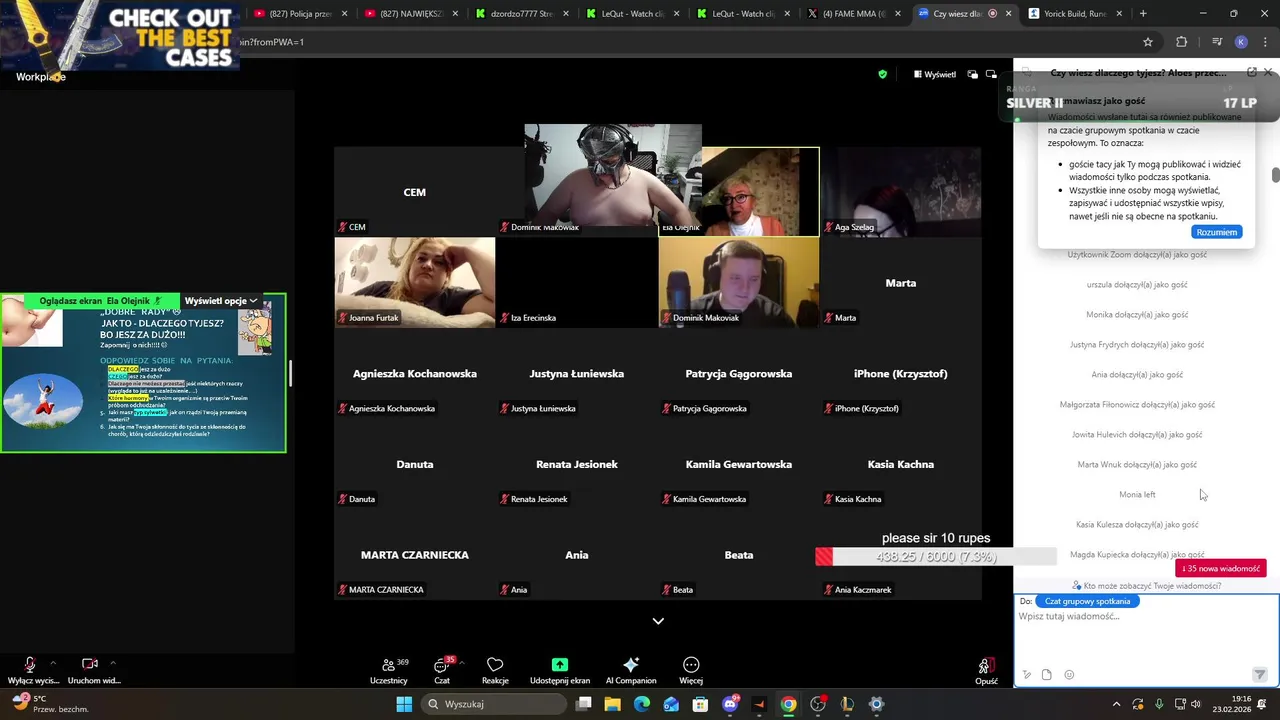Image resolution: width=1280 pixels, height=720 pixels.
Task: Open taskbar volume speaker icon
Action: click(x=1196, y=704)
